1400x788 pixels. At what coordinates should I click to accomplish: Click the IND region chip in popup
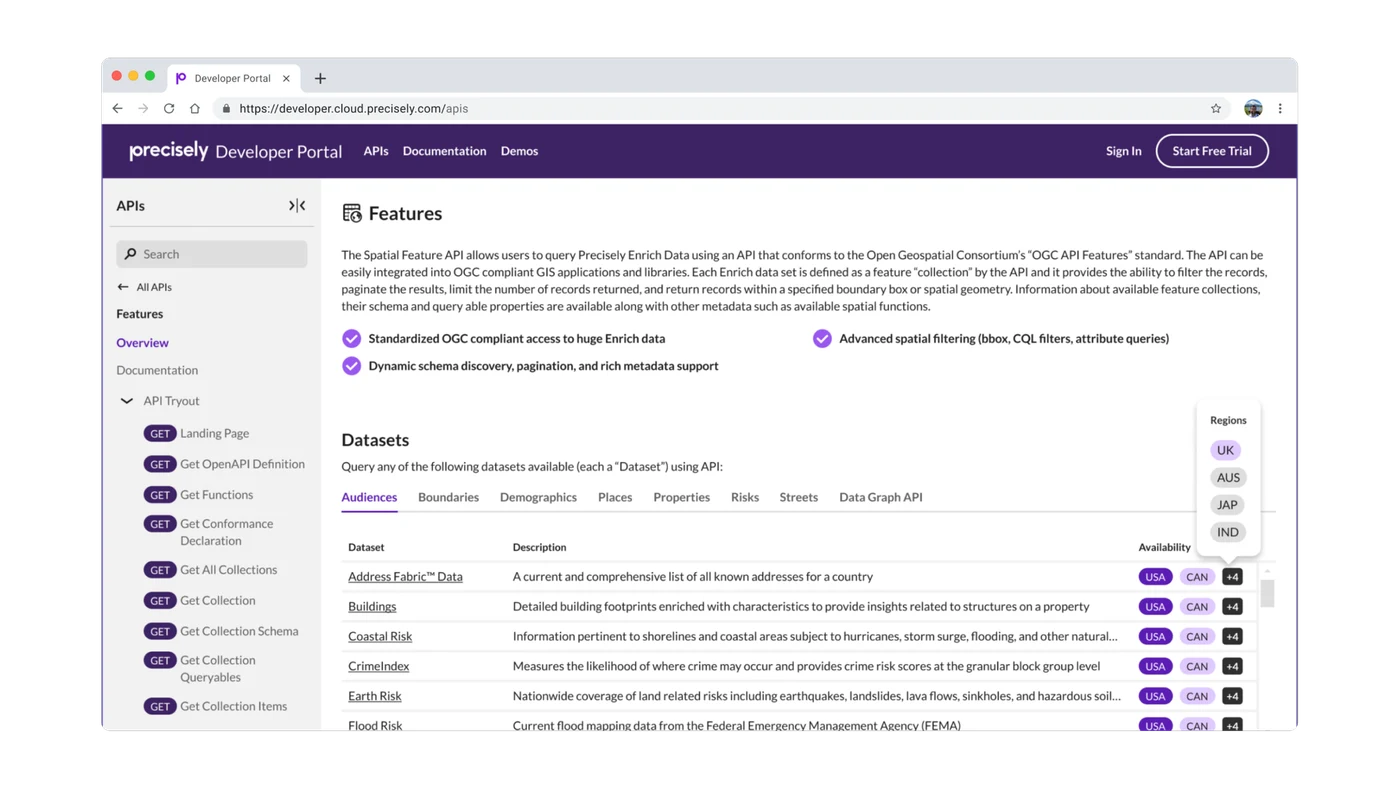tap(1228, 532)
